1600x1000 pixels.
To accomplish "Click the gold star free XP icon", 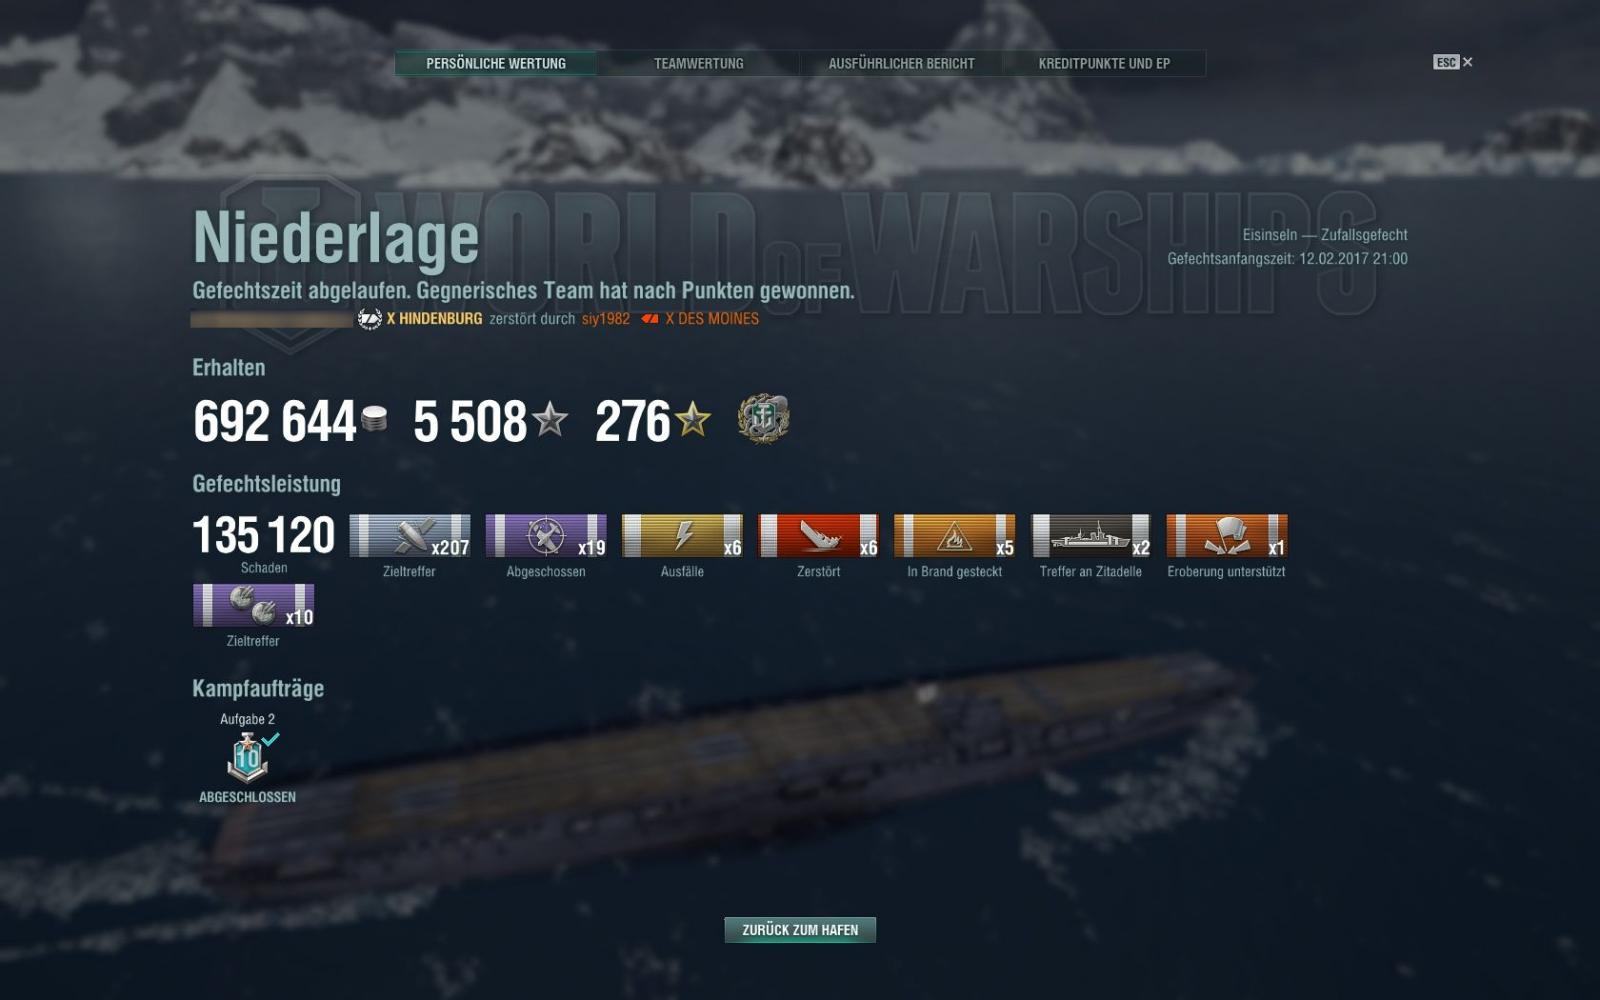I will [x=692, y=419].
